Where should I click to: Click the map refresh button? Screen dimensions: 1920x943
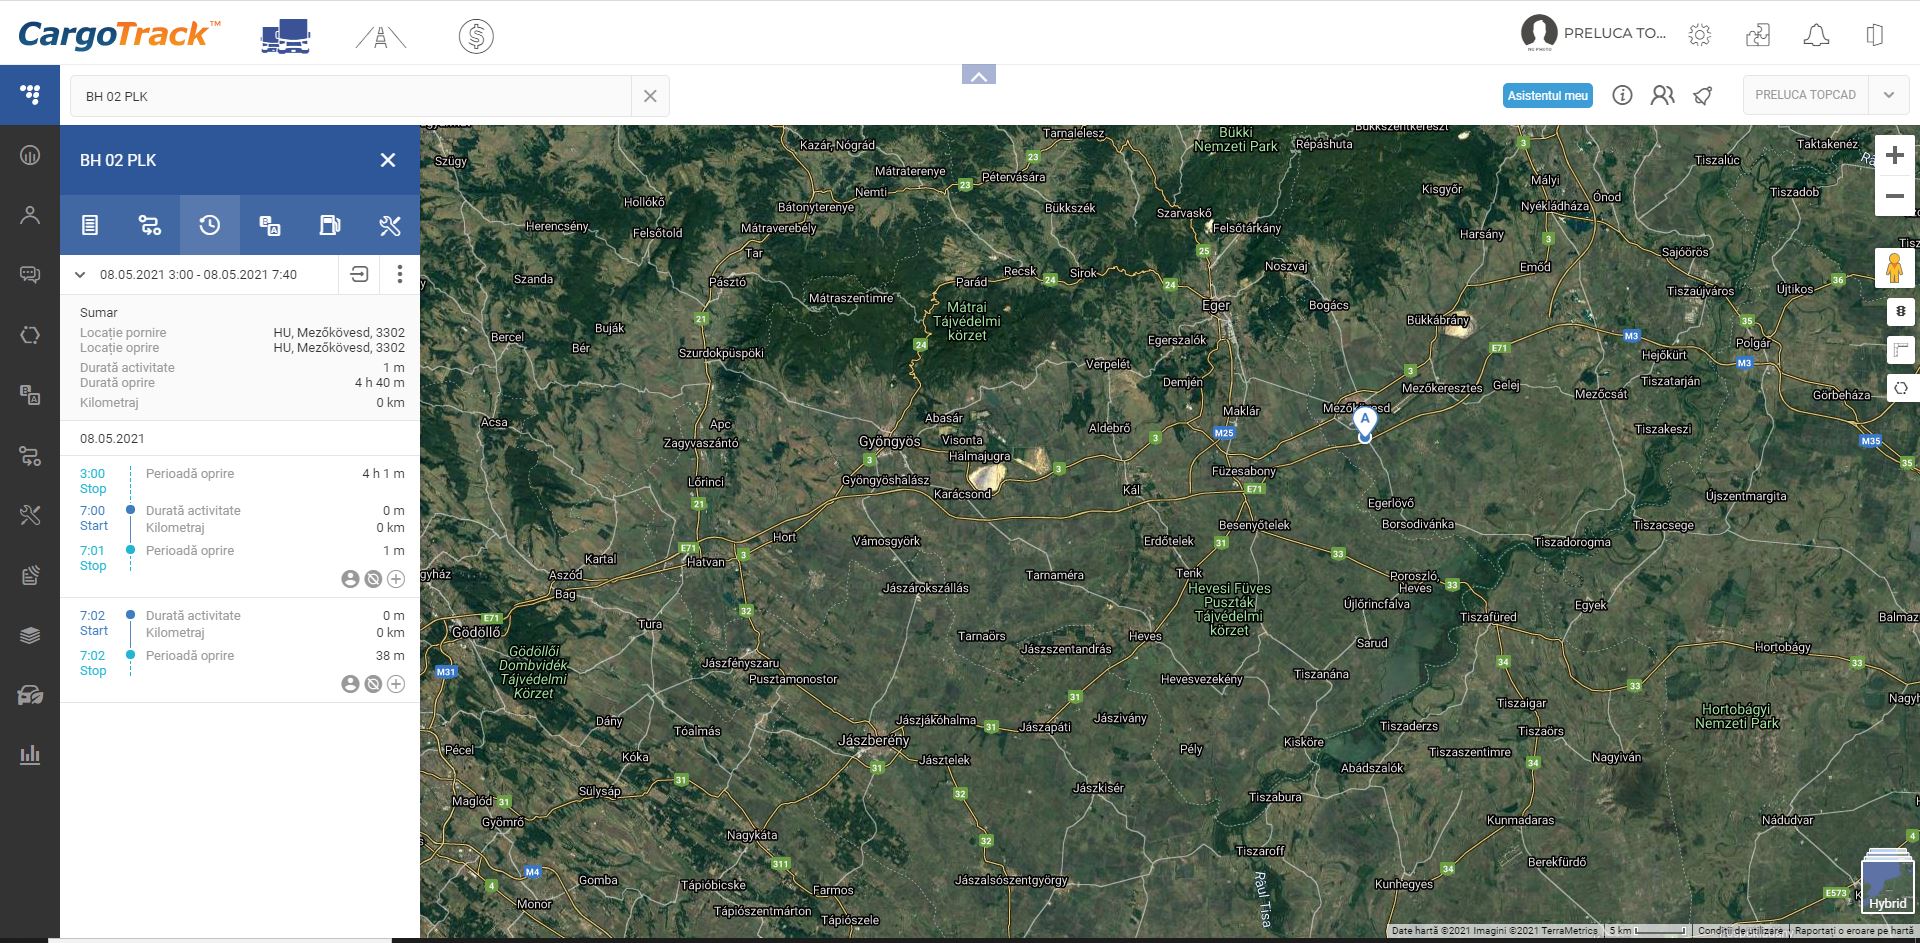click(1900, 387)
